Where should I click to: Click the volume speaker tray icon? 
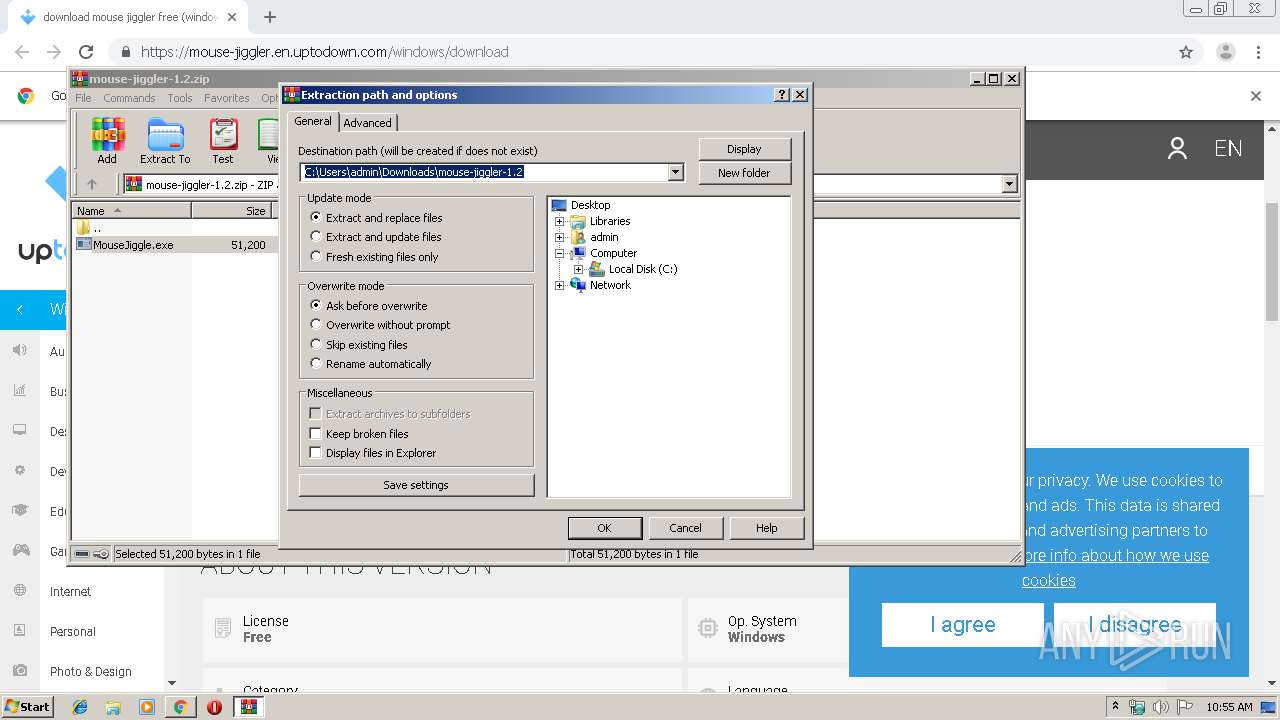(1160, 707)
